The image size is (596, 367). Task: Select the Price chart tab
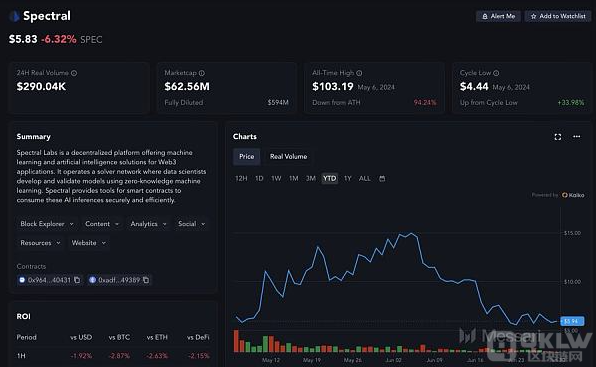pyautogui.click(x=247, y=157)
